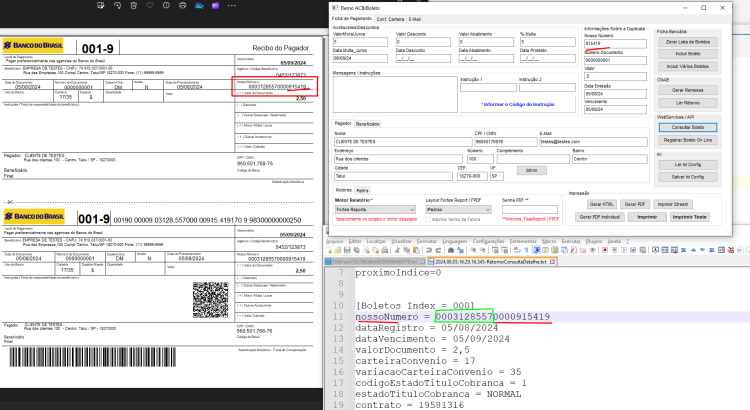Click the open folder icon in Notepad++

(x=338, y=250)
